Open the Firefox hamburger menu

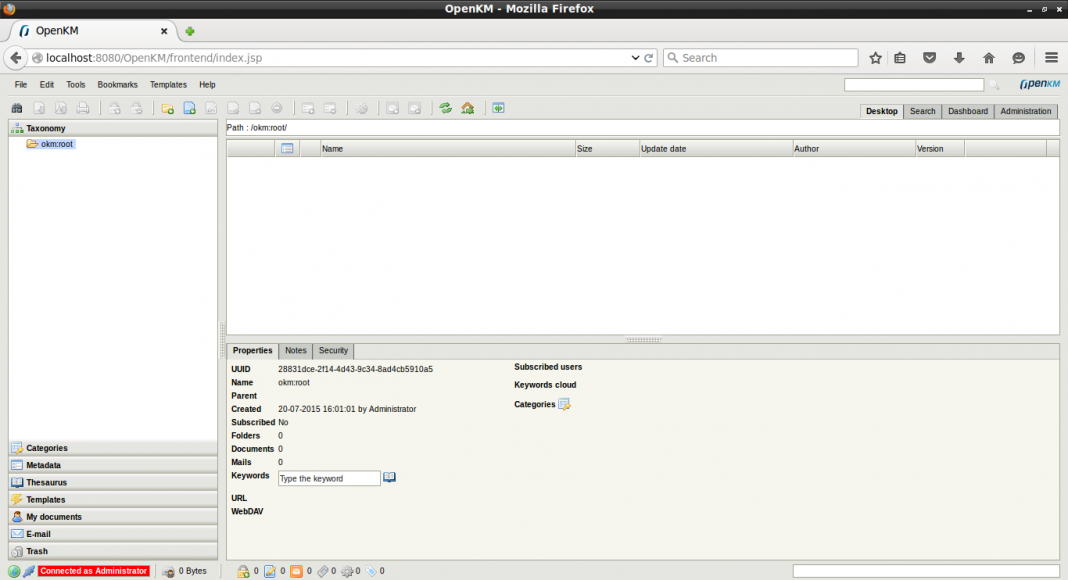[x=1051, y=58]
